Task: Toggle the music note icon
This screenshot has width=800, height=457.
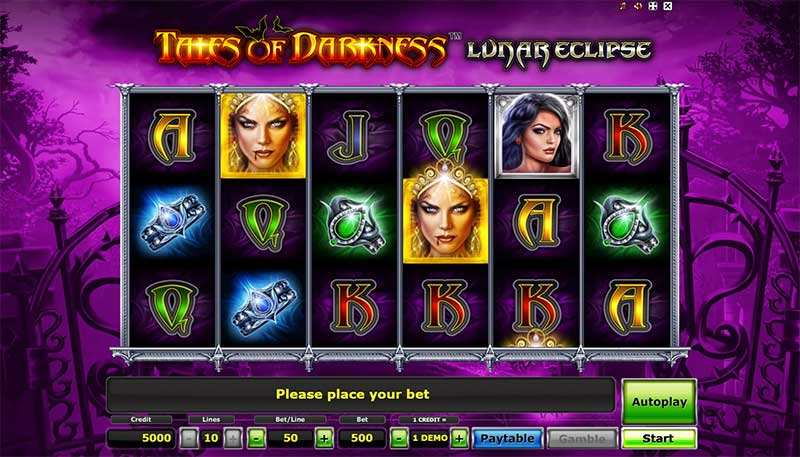Action: tap(622, 6)
